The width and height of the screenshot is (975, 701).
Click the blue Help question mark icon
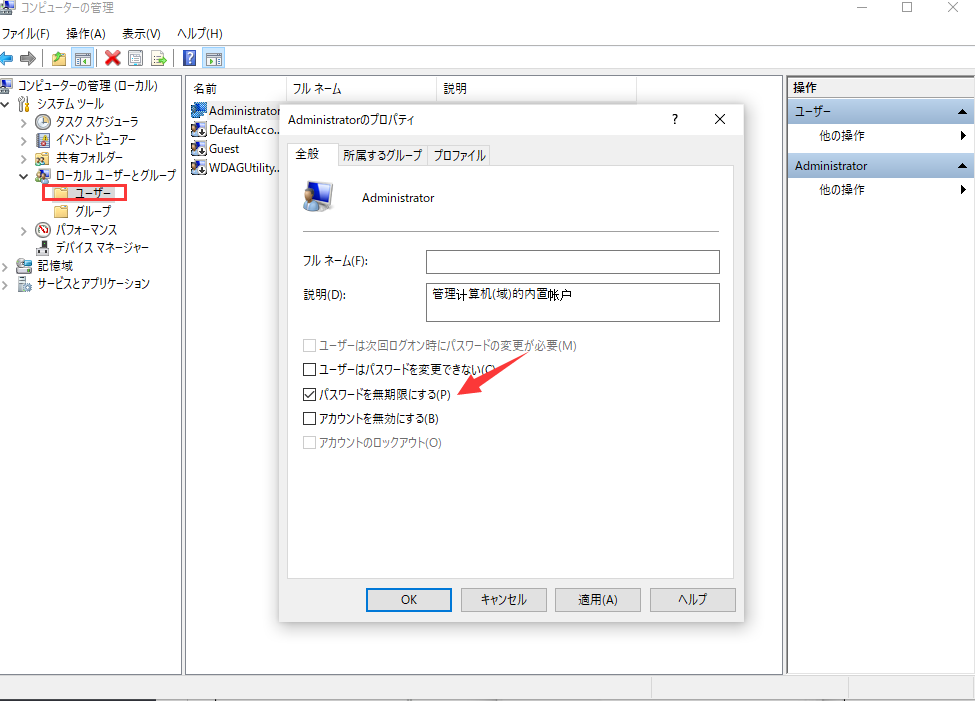189,58
